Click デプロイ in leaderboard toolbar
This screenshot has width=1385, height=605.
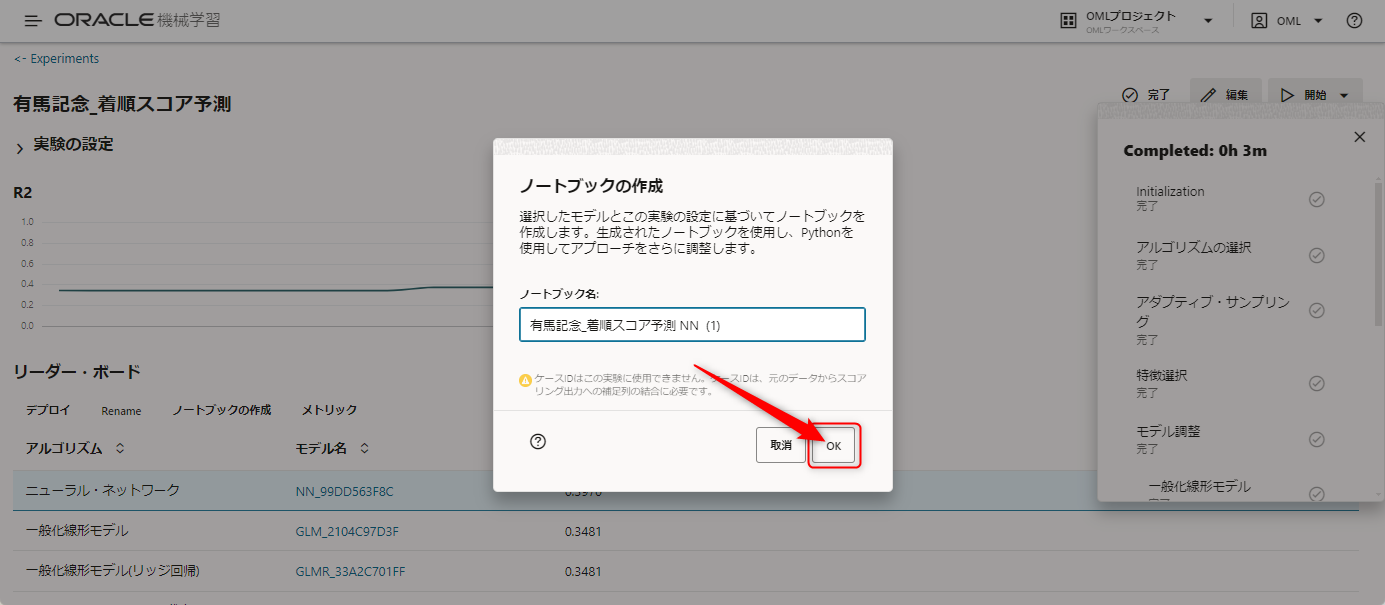pyautogui.click(x=48, y=410)
